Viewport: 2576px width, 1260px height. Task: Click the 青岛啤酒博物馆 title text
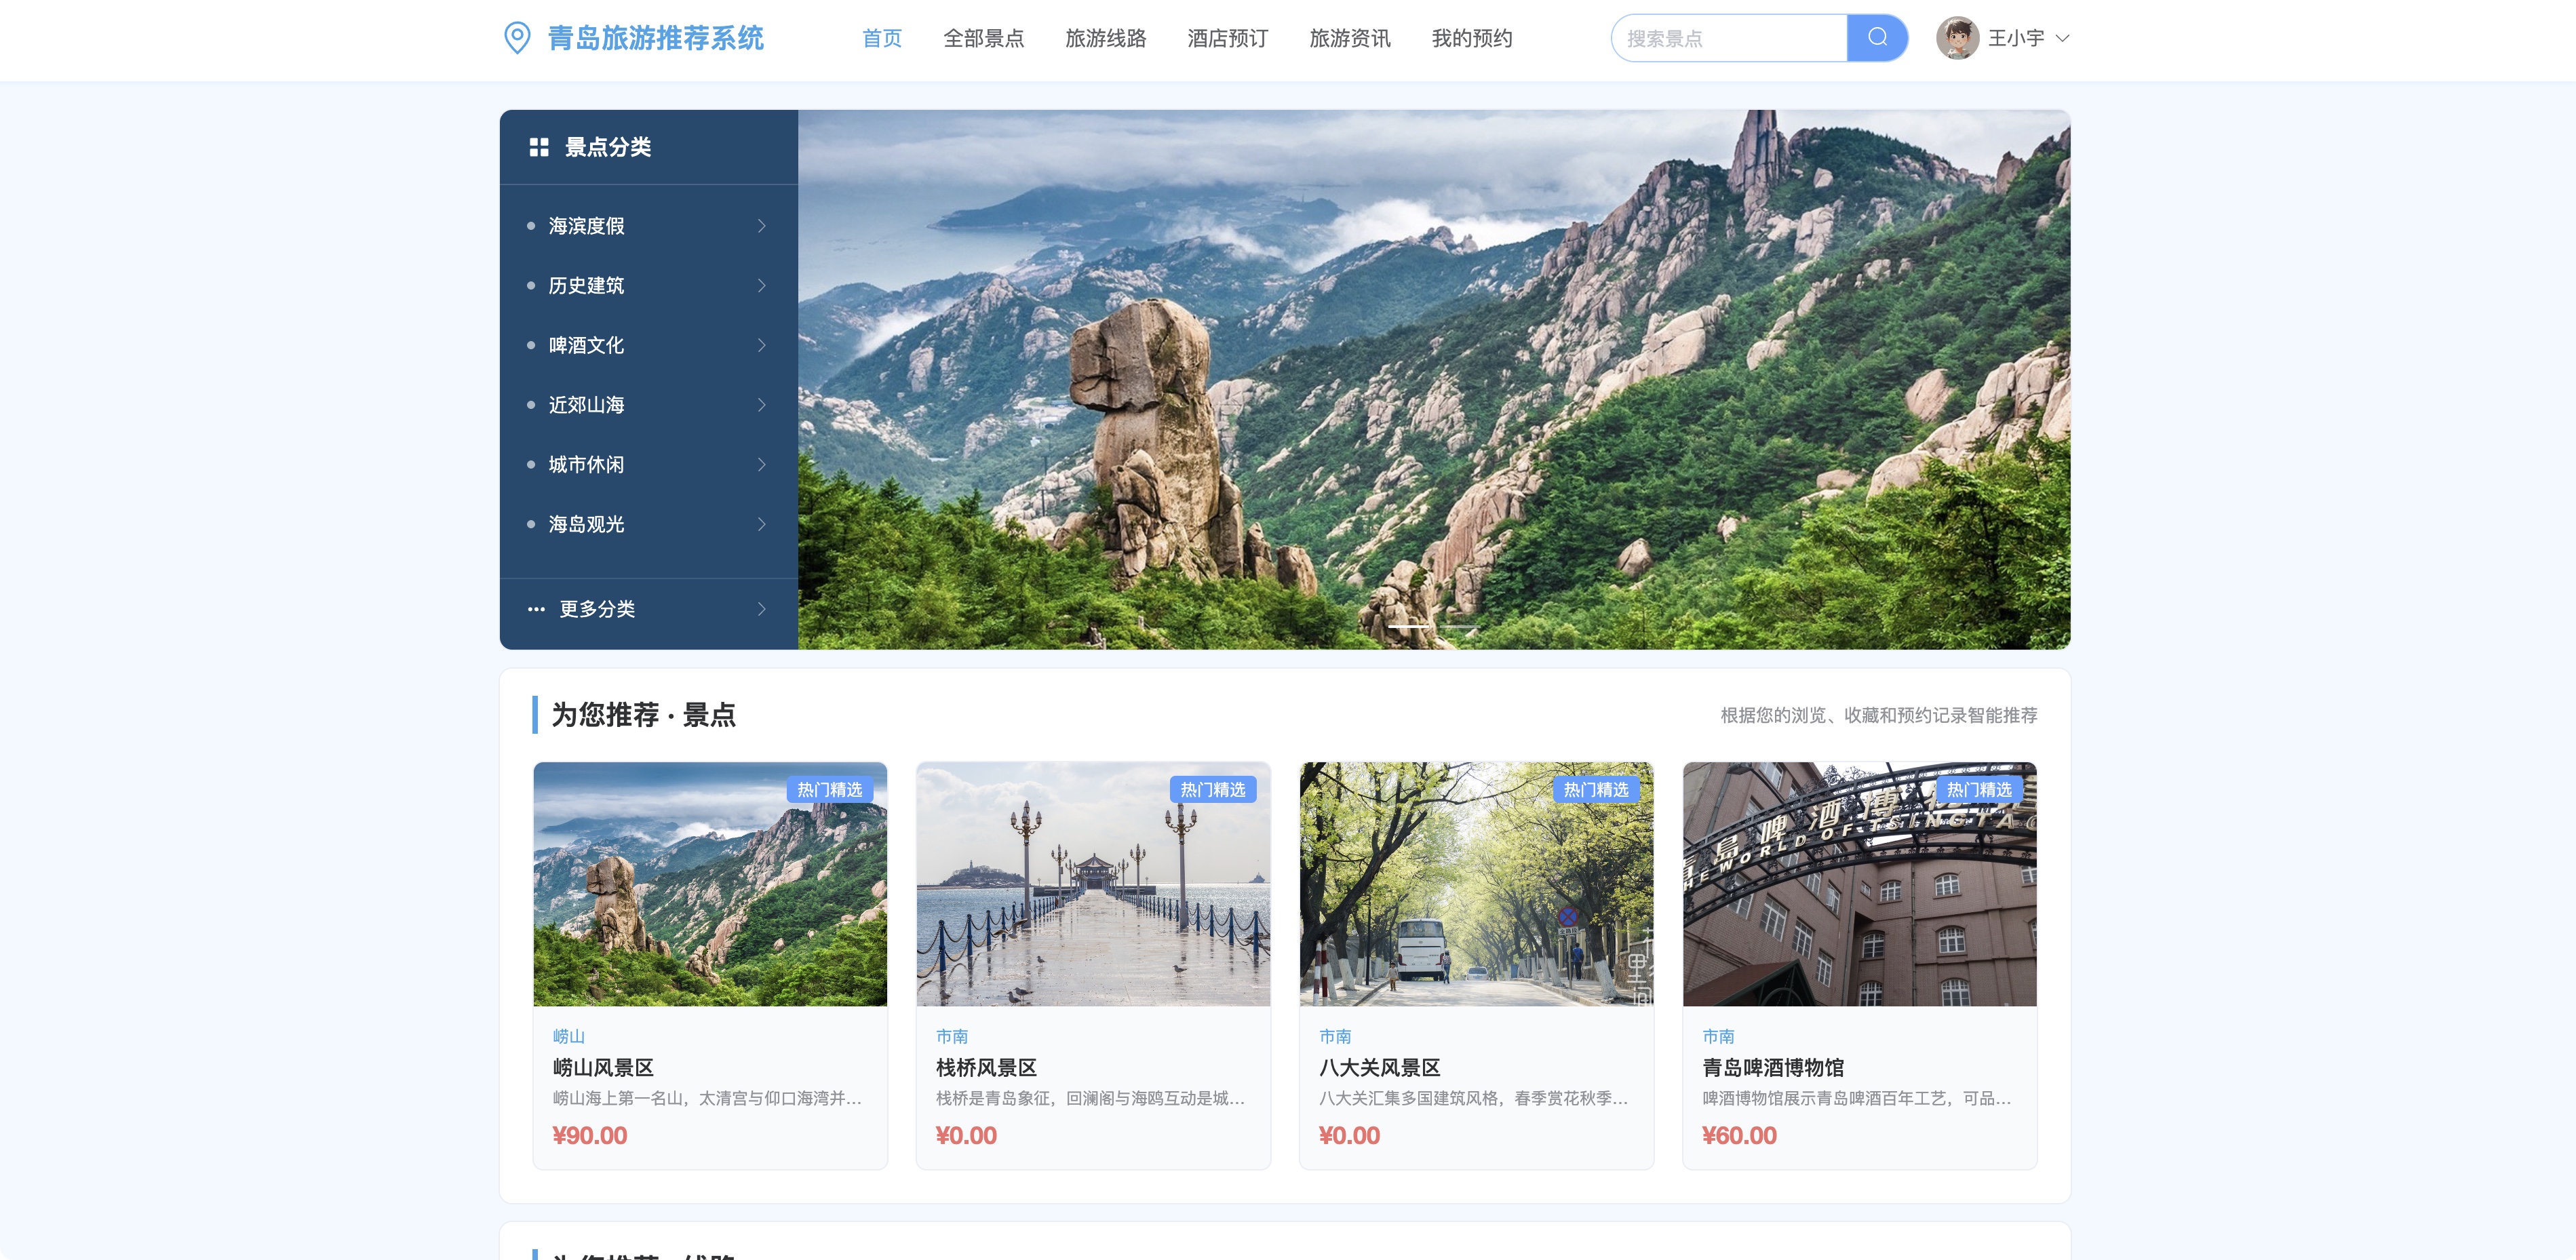click(x=1773, y=1068)
